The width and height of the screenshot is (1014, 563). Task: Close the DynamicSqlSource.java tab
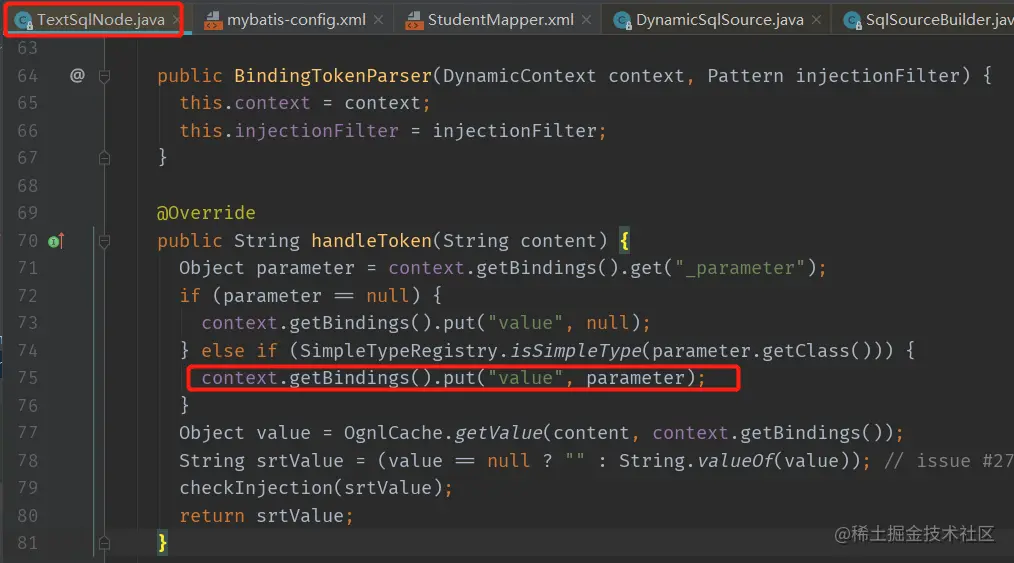pyautogui.click(x=816, y=20)
